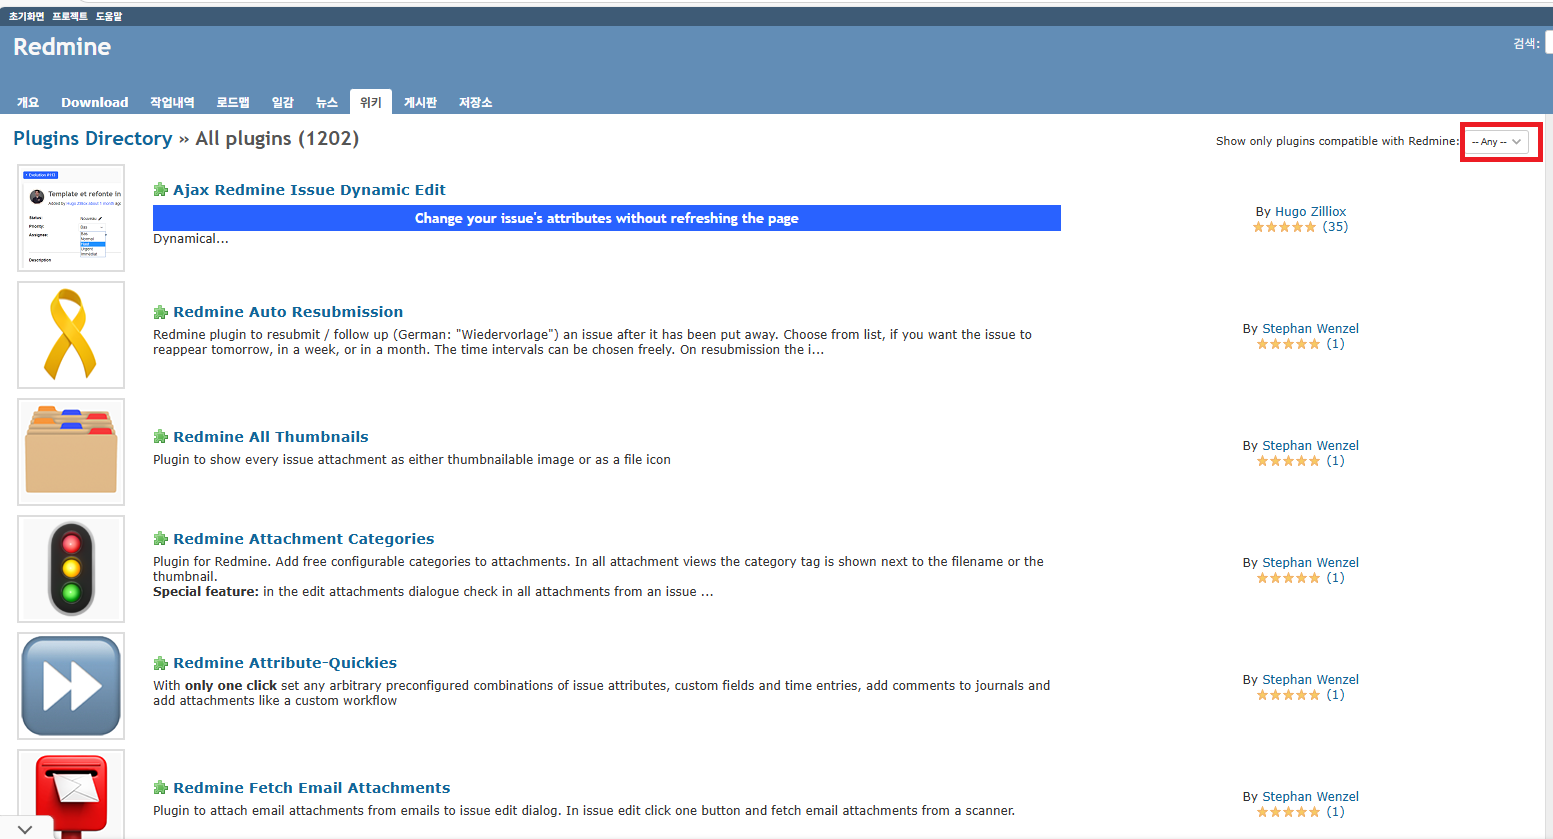
Task: Open Stephan Wenzel link for Fetch Email Attachments
Action: (x=1310, y=797)
